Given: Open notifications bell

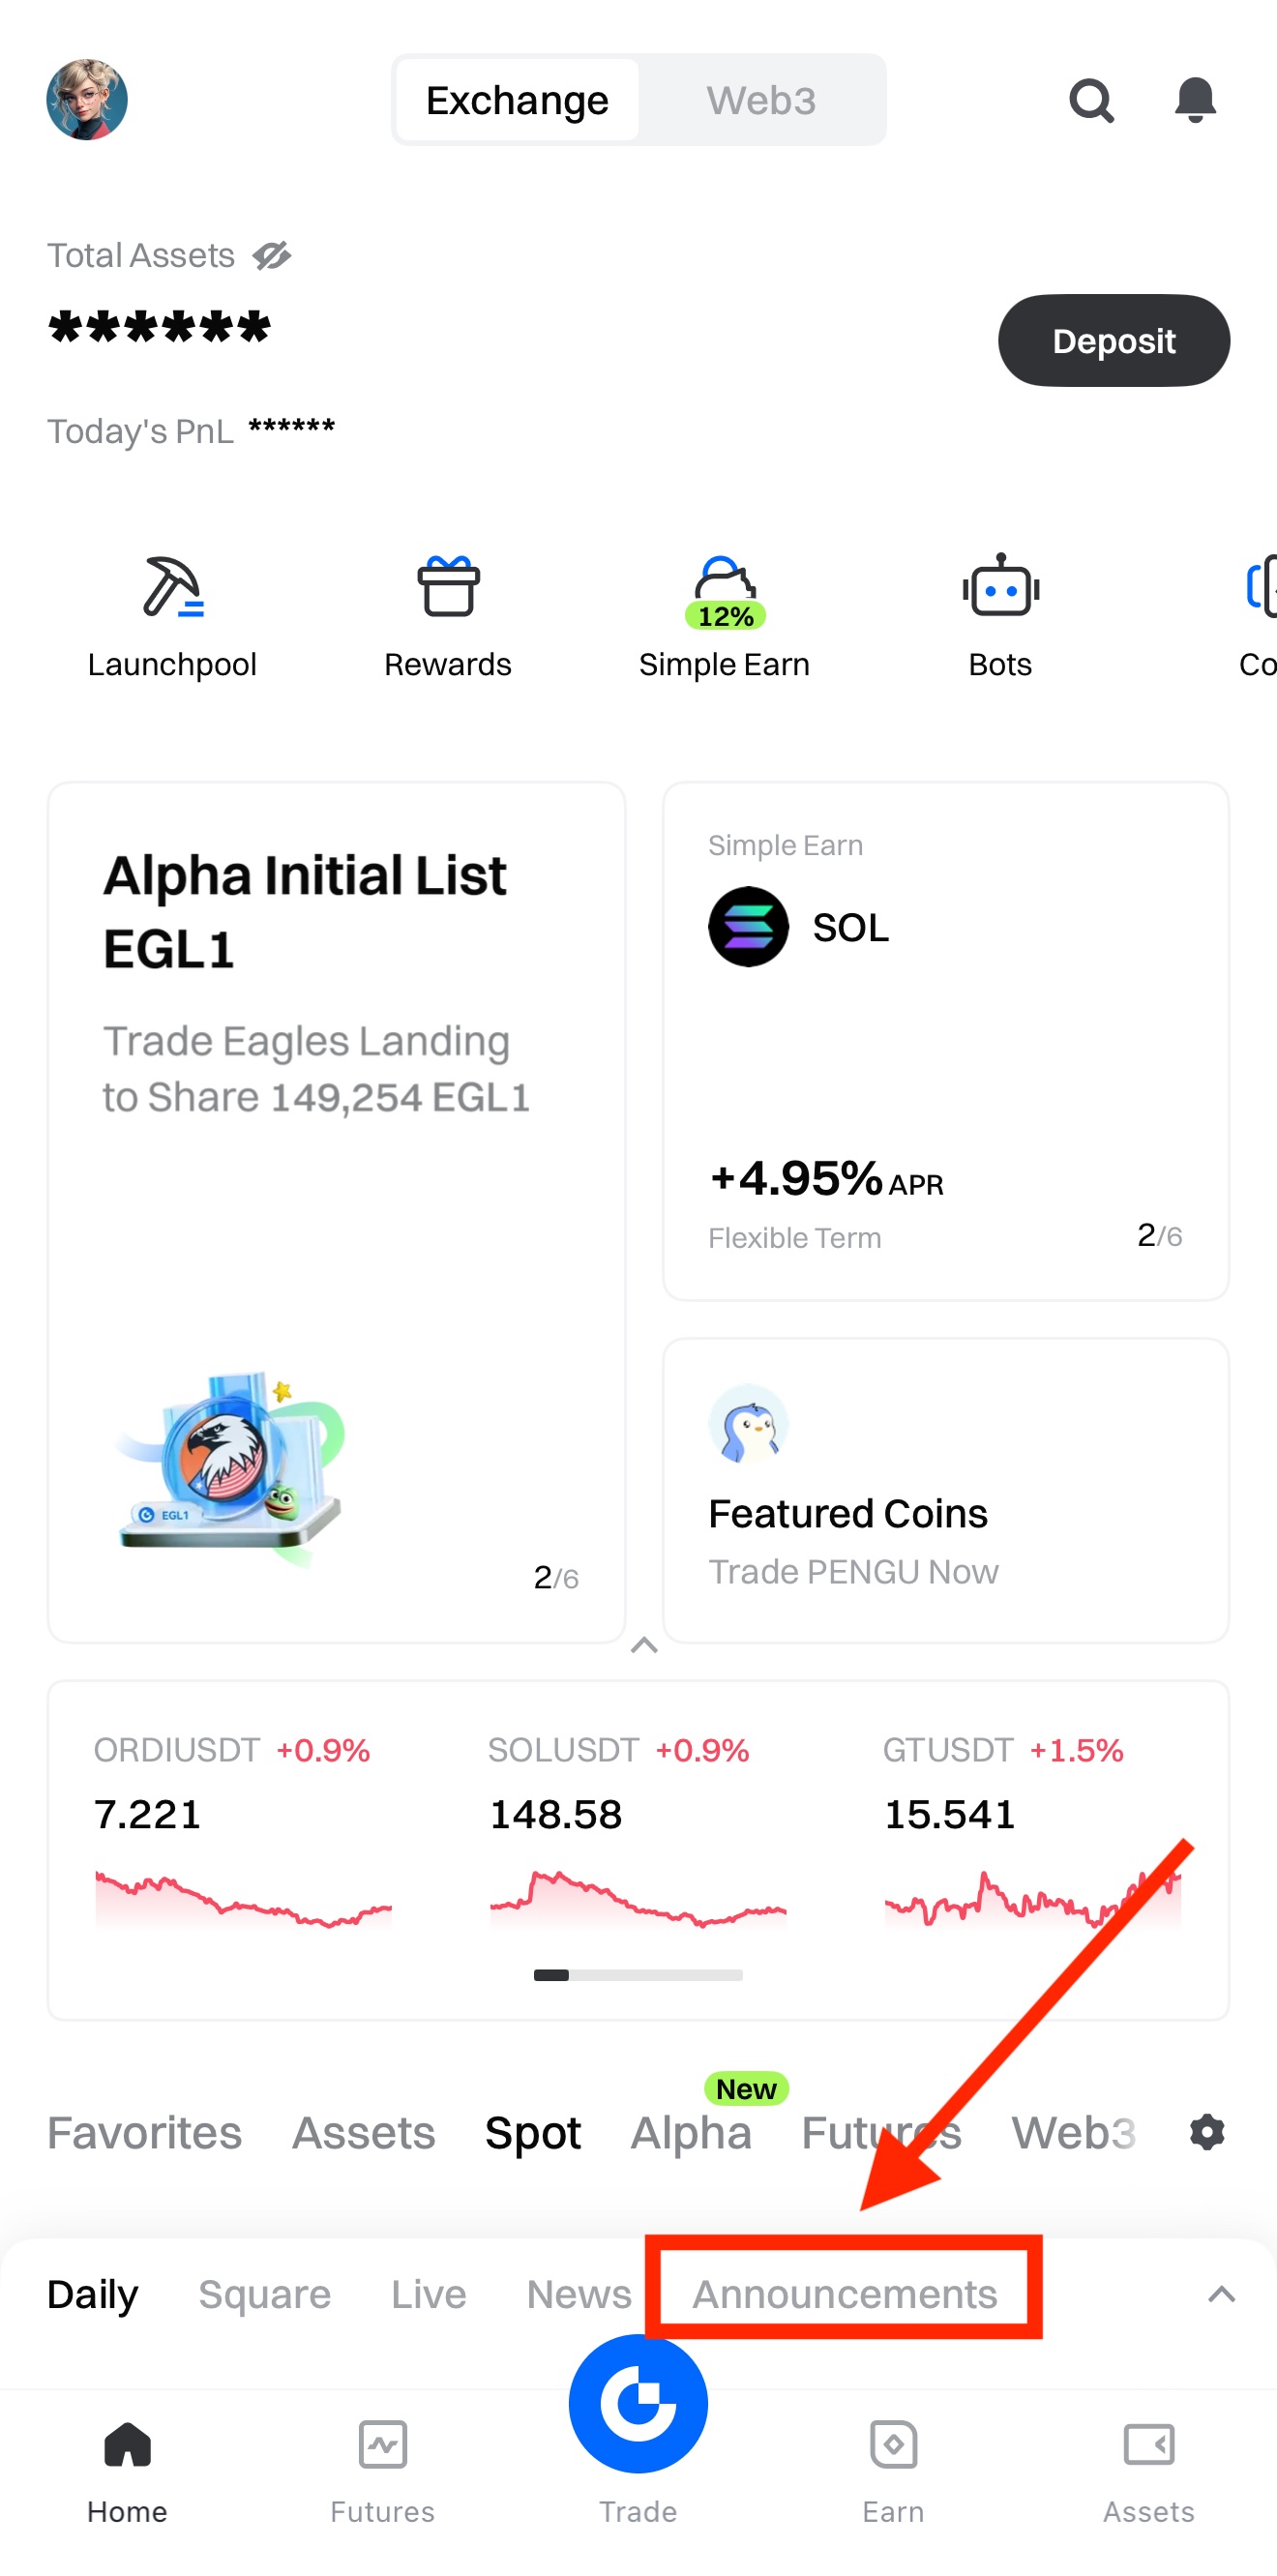Looking at the screenshot, I should click(1194, 100).
